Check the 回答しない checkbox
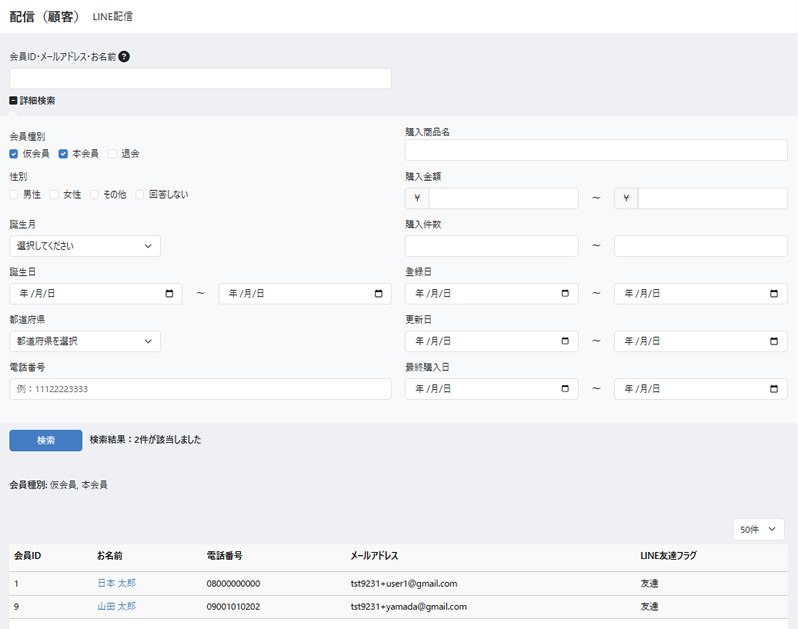This screenshot has height=629, width=798. point(139,194)
